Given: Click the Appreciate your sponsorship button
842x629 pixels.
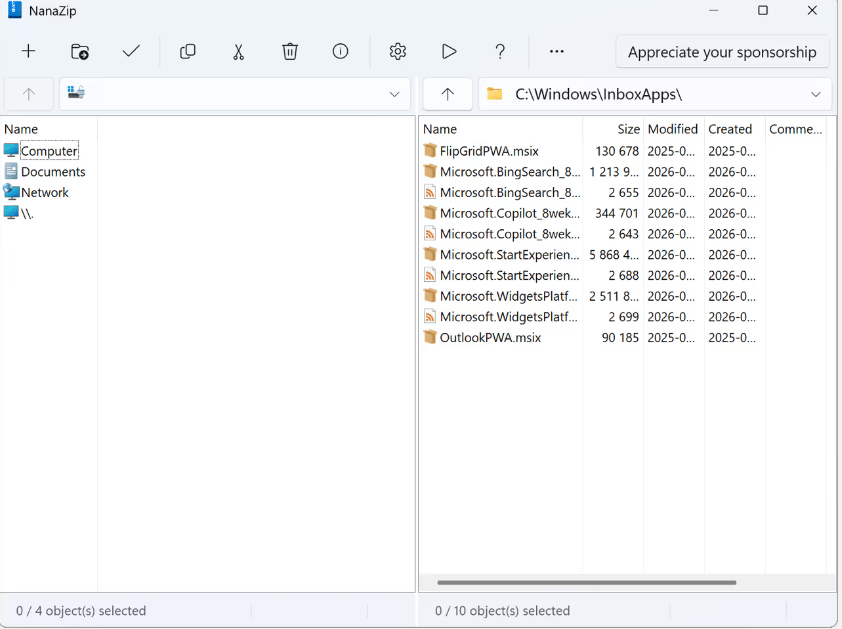Looking at the screenshot, I should pyautogui.click(x=722, y=52).
